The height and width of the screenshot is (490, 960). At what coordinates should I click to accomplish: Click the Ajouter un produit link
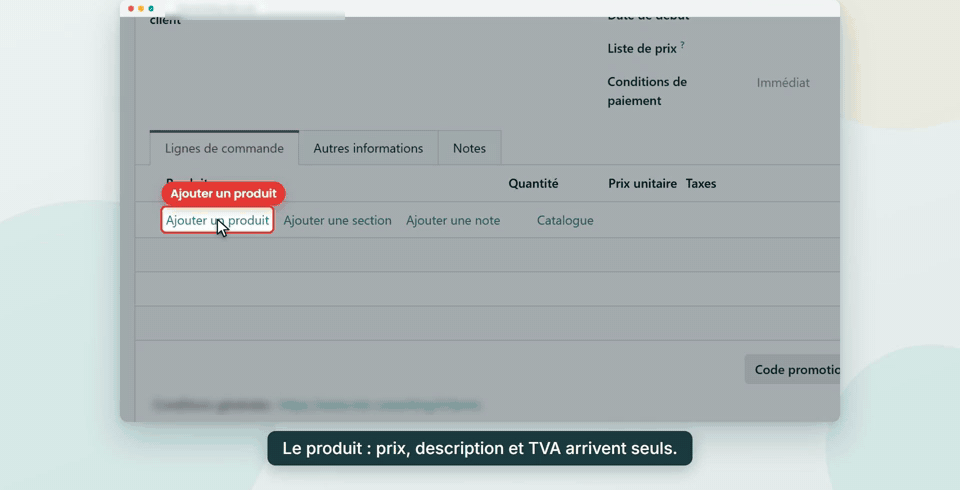(x=217, y=220)
